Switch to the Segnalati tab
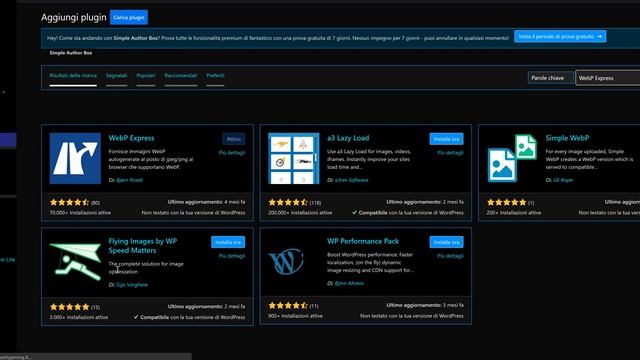Screen dimensions: 640x360 click(116, 76)
